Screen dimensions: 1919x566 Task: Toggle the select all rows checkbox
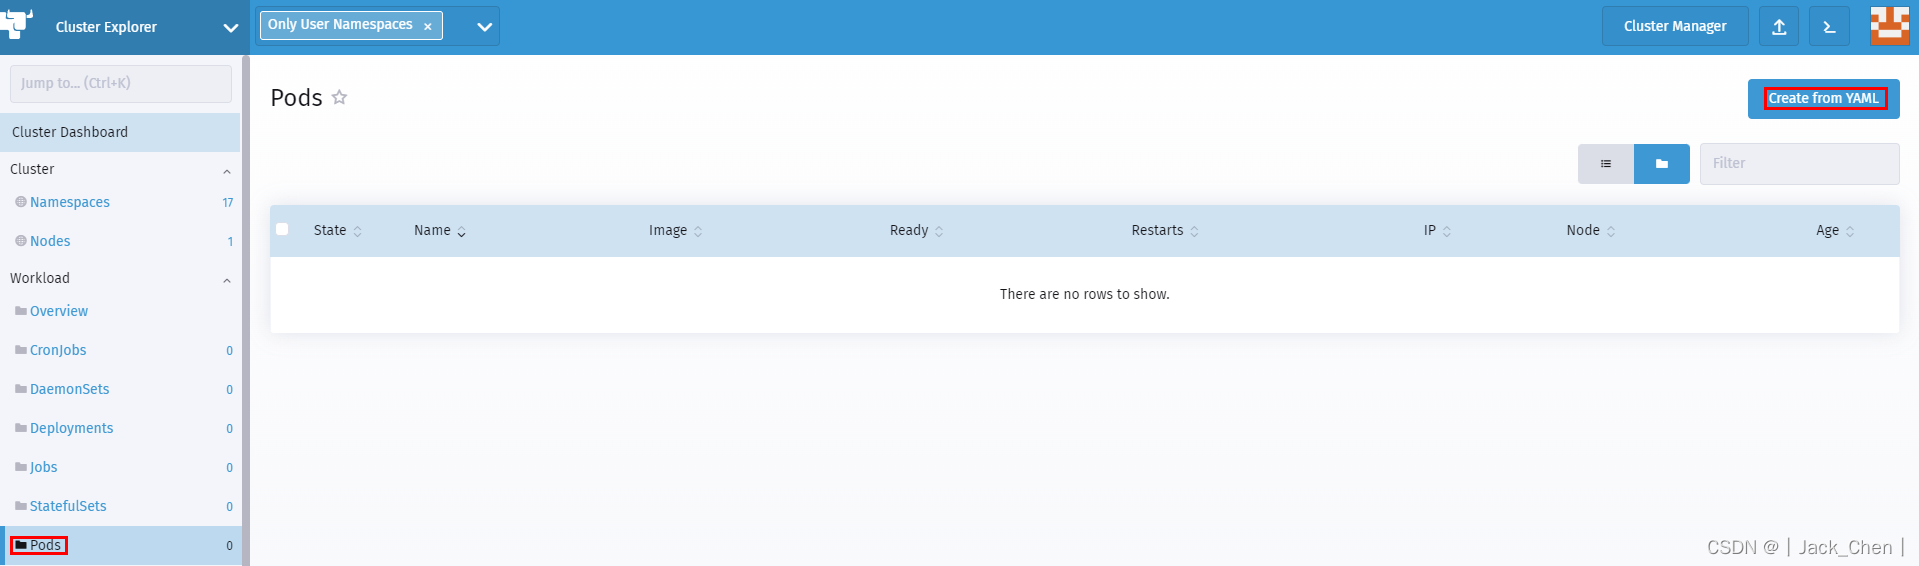(x=282, y=229)
